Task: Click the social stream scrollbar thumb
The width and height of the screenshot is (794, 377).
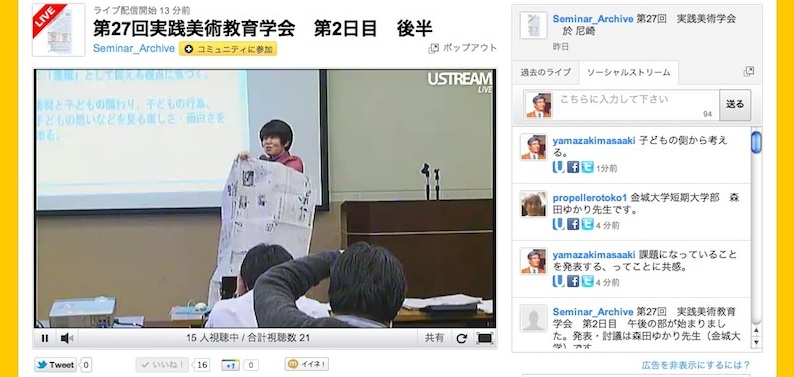Action: (x=756, y=142)
